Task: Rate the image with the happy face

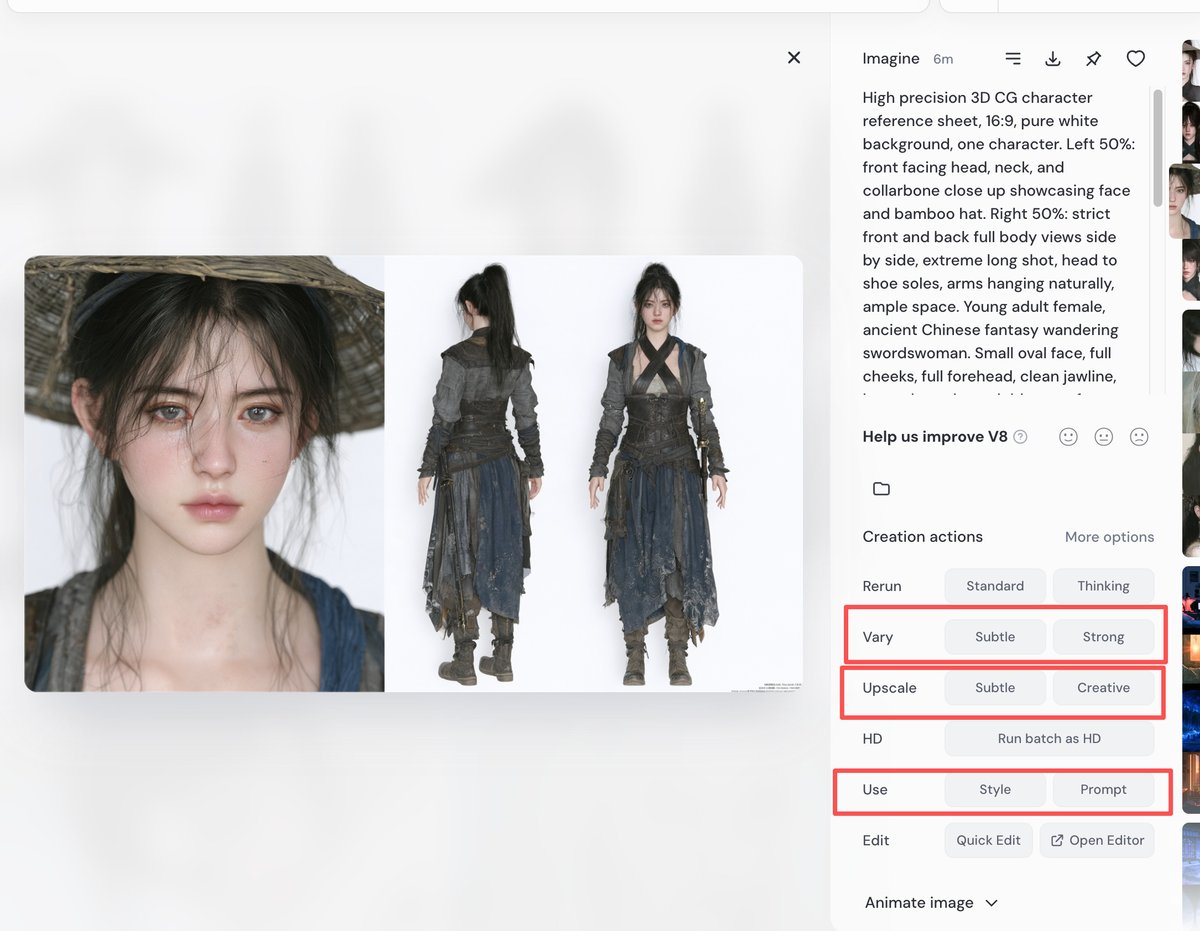Action: [1068, 437]
